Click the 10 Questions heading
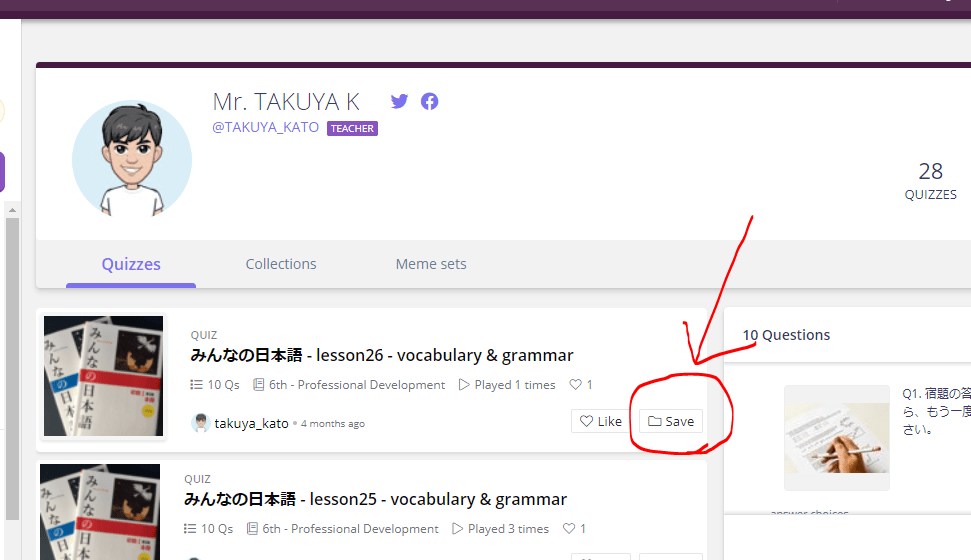Image resolution: width=971 pixels, height=560 pixels. point(786,335)
